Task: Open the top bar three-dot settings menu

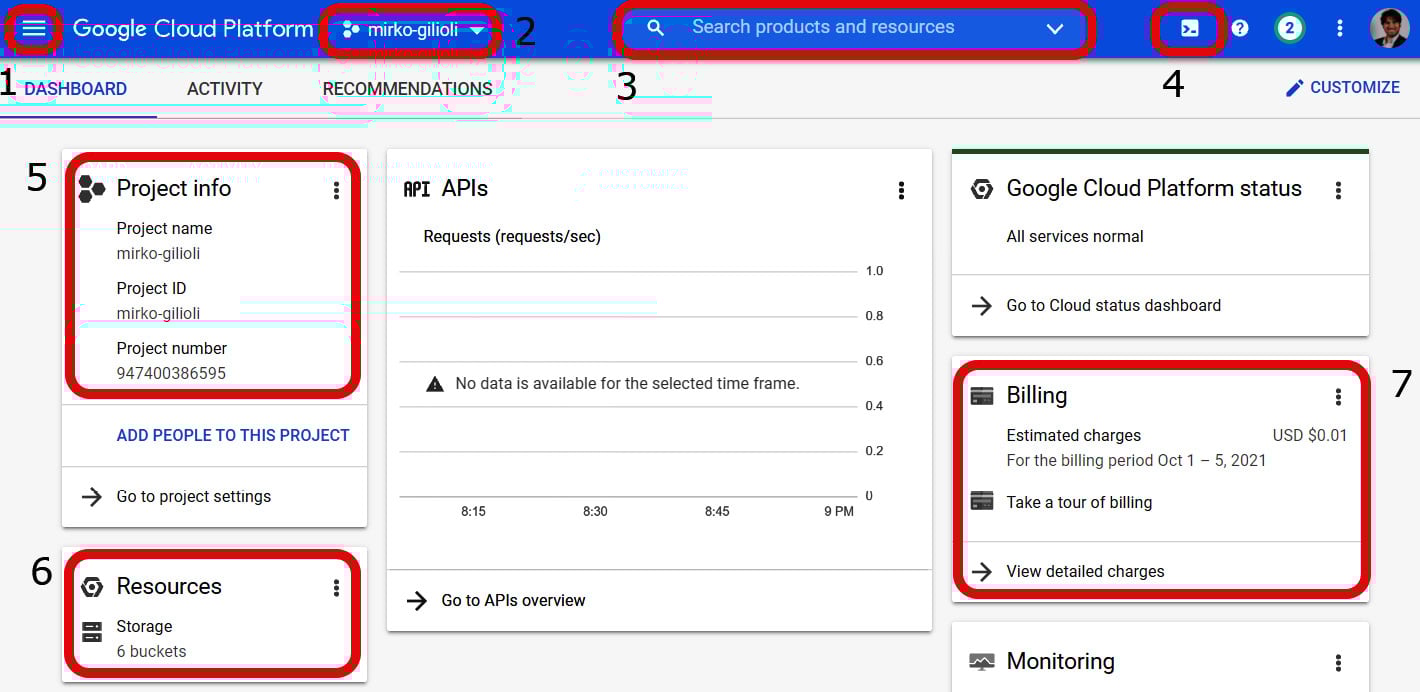Action: tap(1340, 28)
